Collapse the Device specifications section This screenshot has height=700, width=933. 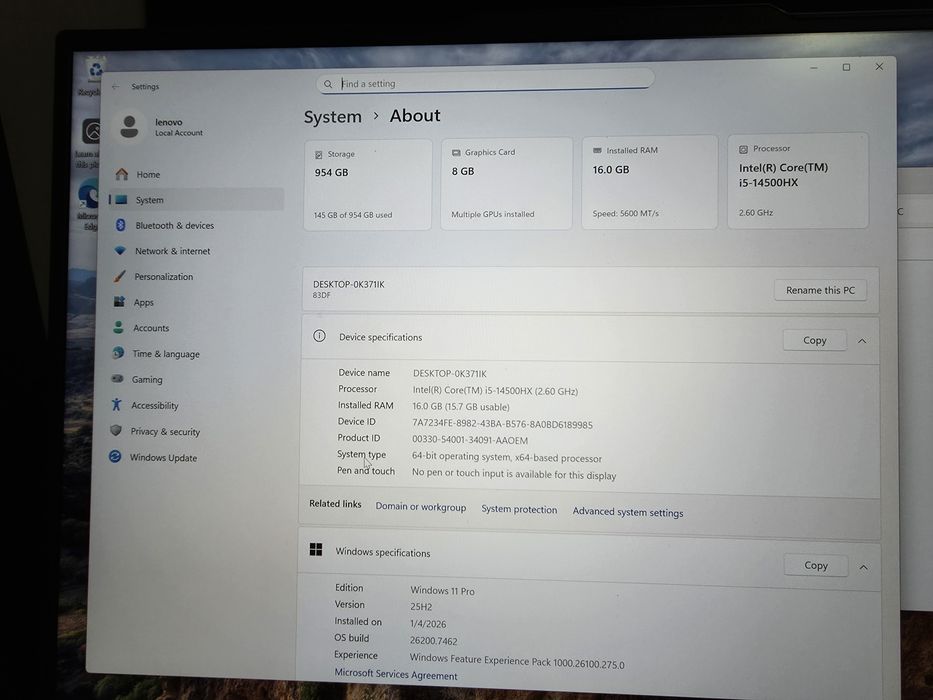(862, 341)
